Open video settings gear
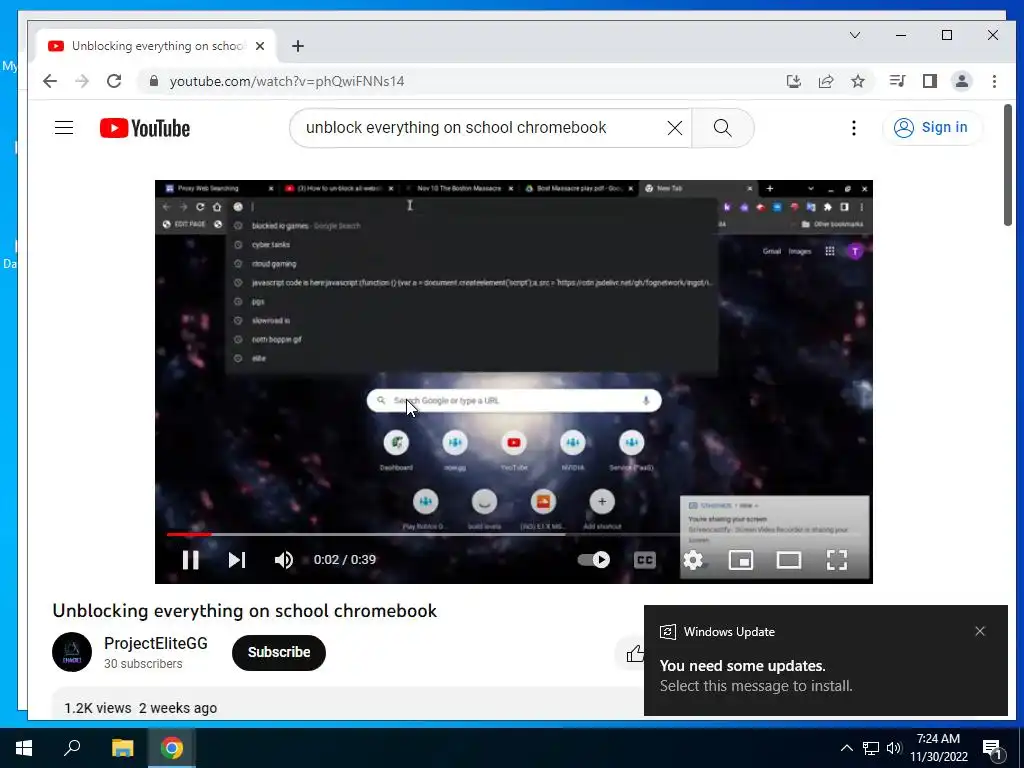The image size is (1024, 768). click(x=693, y=560)
